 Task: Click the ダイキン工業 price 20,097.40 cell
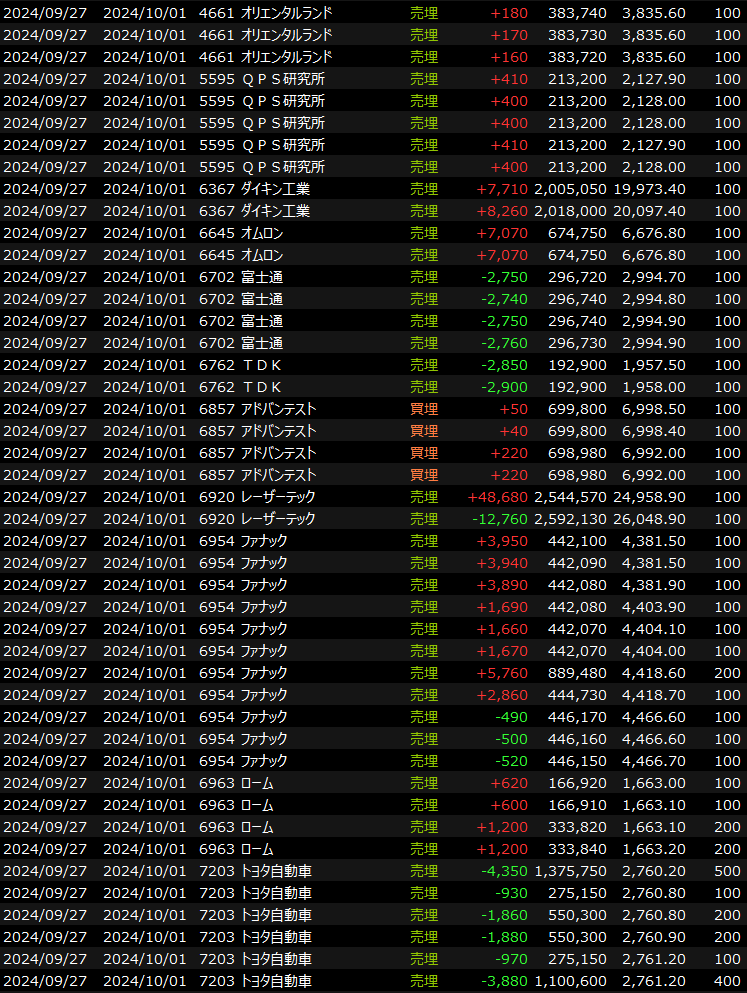652,211
